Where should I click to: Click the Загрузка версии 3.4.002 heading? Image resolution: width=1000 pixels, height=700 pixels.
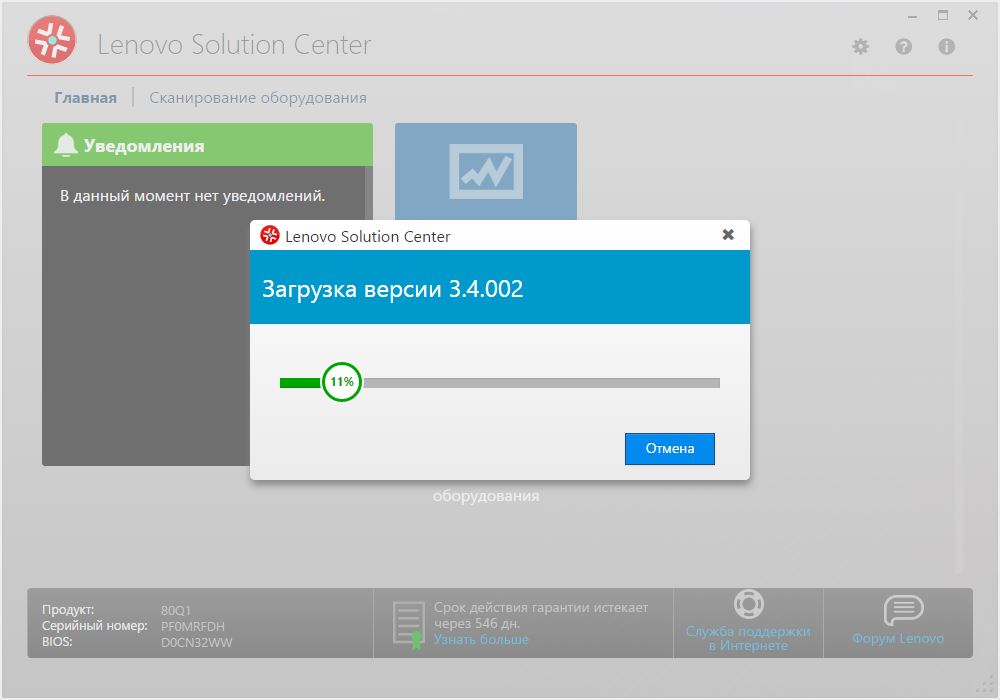[x=392, y=289]
